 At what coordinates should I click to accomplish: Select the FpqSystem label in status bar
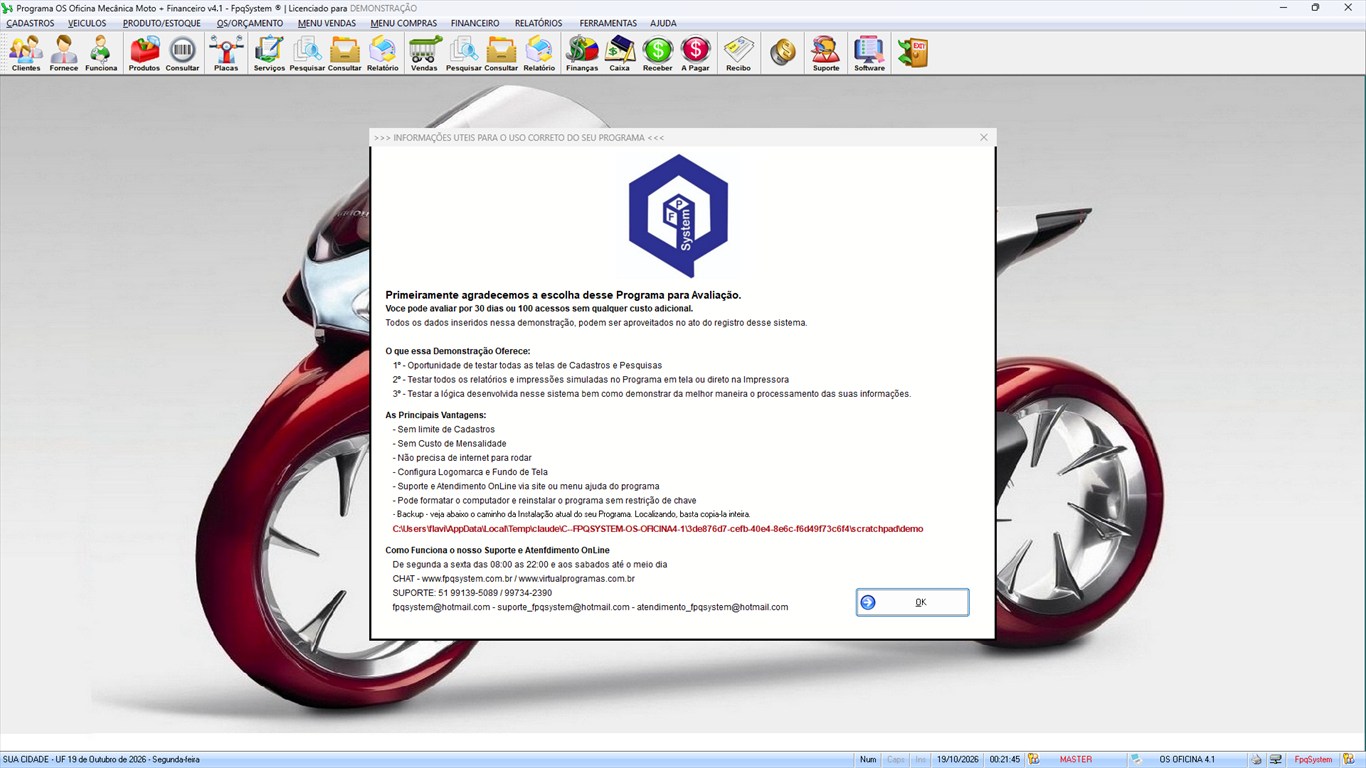[x=1313, y=759]
